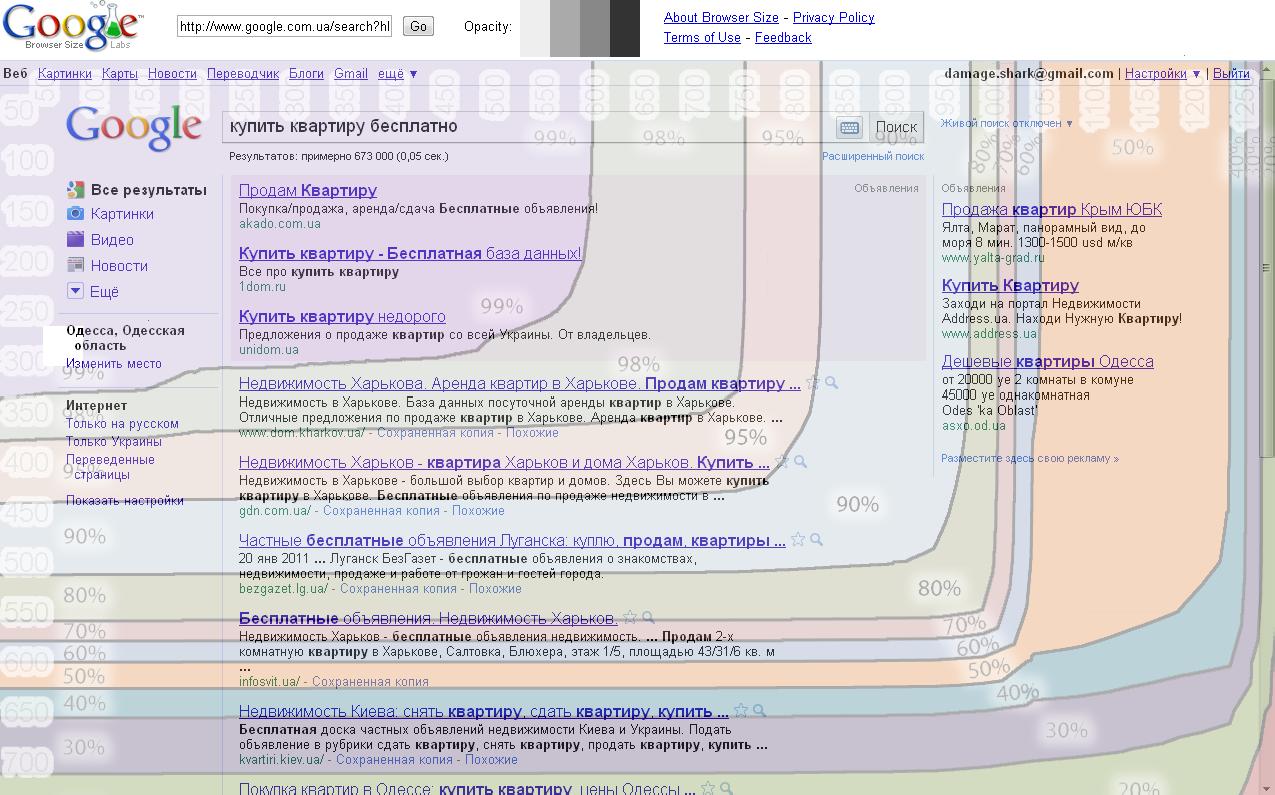Click the Feedback link
Image resolution: width=1275 pixels, height=795 pixels.
(x=783, y=38)
